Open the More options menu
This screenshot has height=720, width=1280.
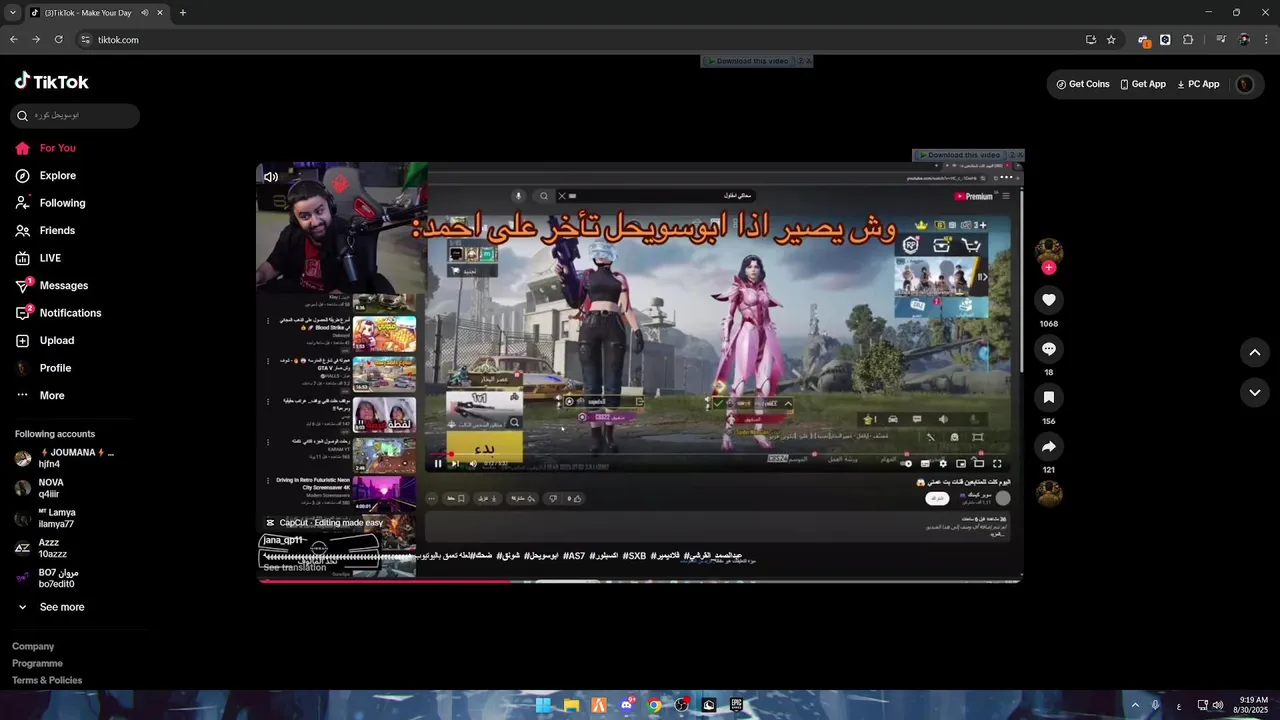(40, 396)
